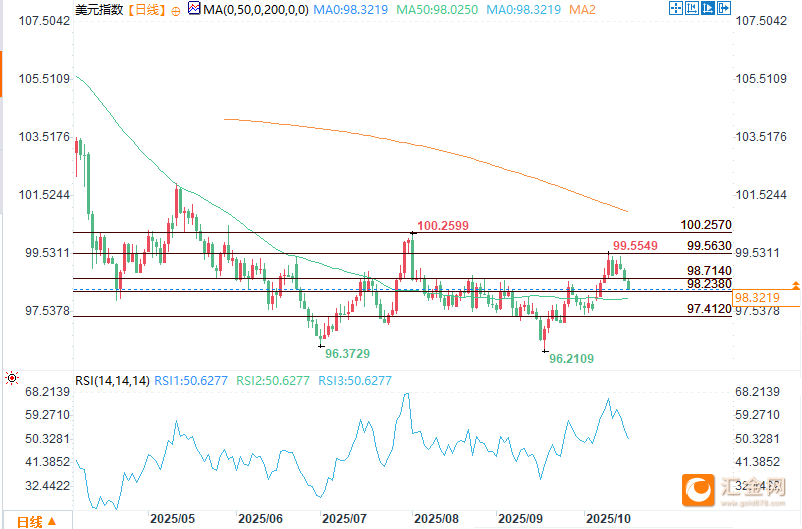
Task: Click the 100.2599 high price marker
Action: click(443, 226)
